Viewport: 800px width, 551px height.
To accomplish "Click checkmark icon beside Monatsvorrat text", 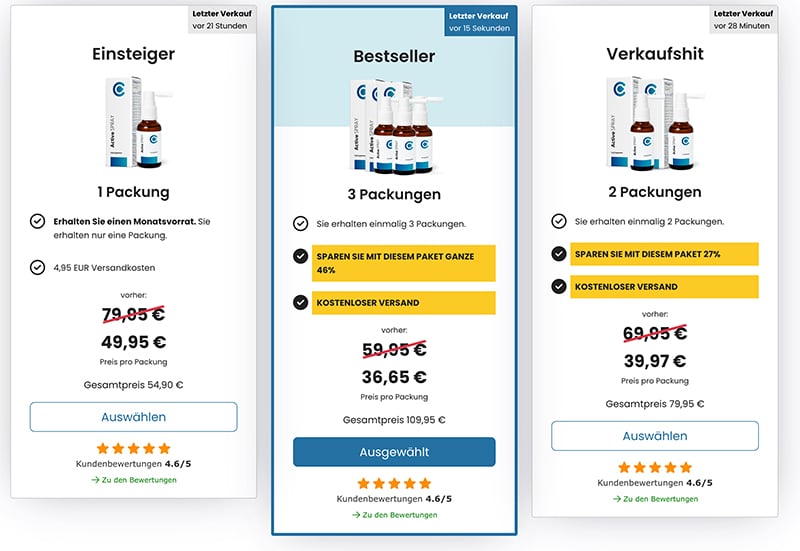I will [37, 221].
